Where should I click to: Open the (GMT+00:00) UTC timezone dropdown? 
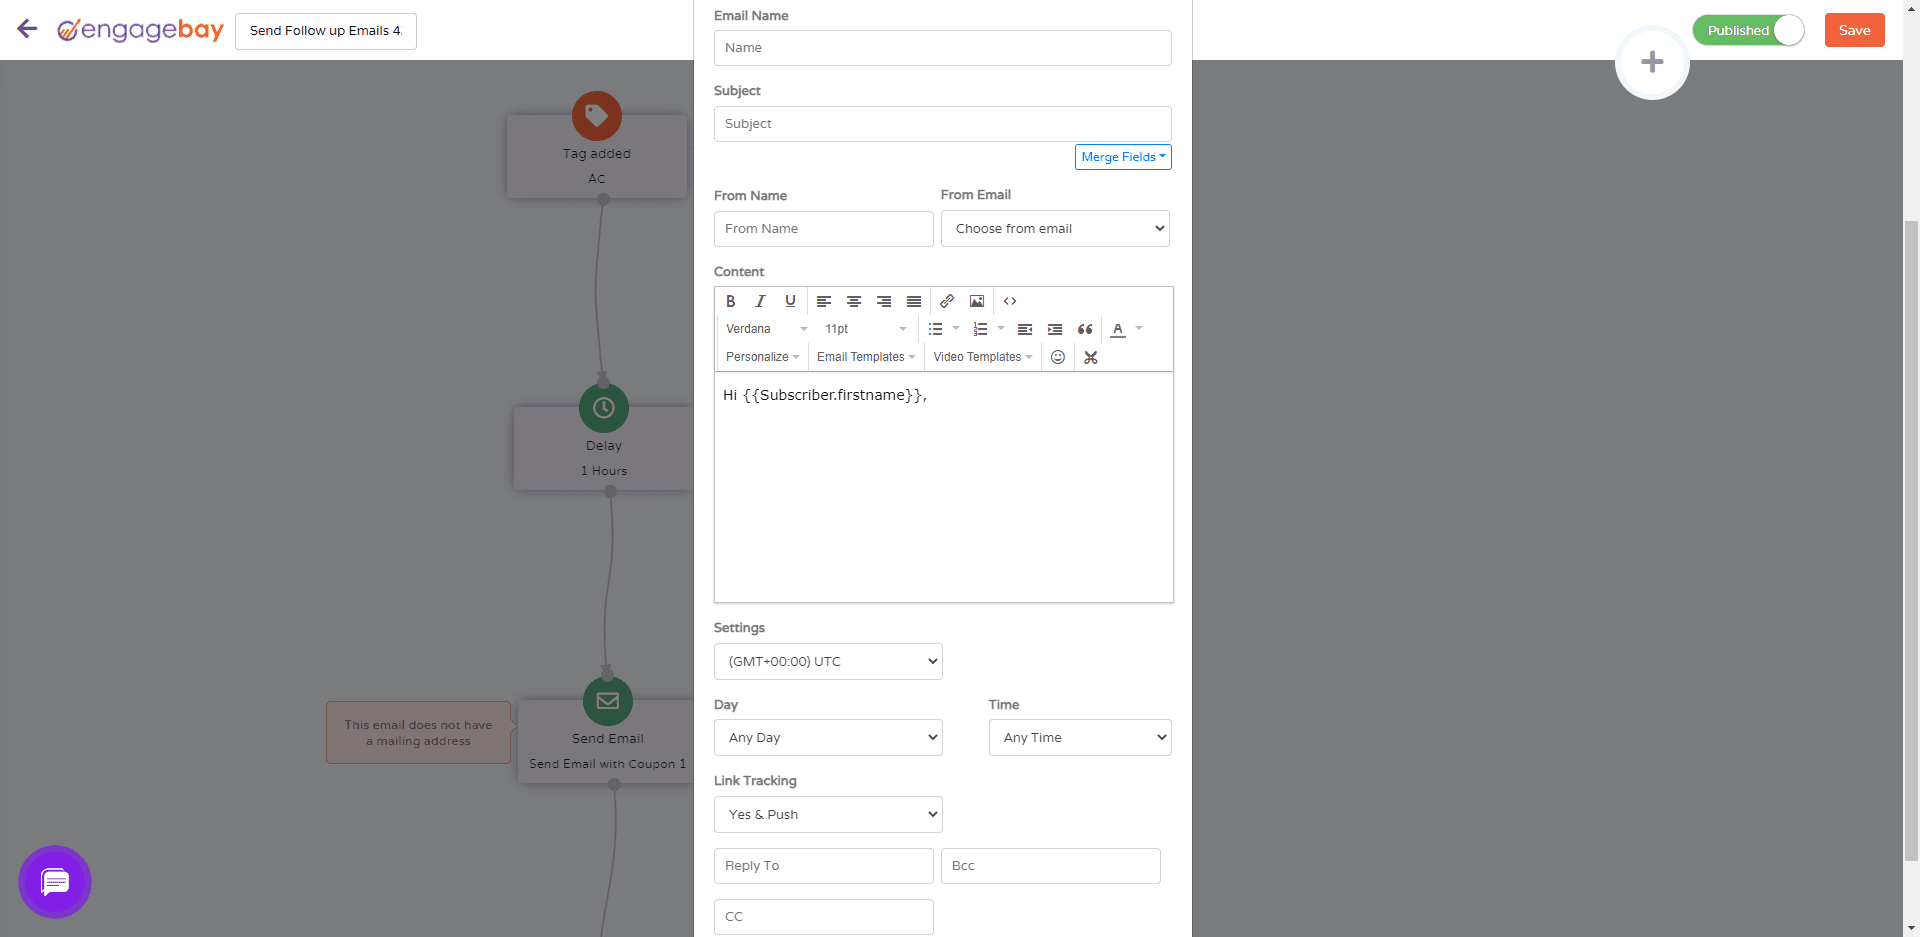[828, 662]
